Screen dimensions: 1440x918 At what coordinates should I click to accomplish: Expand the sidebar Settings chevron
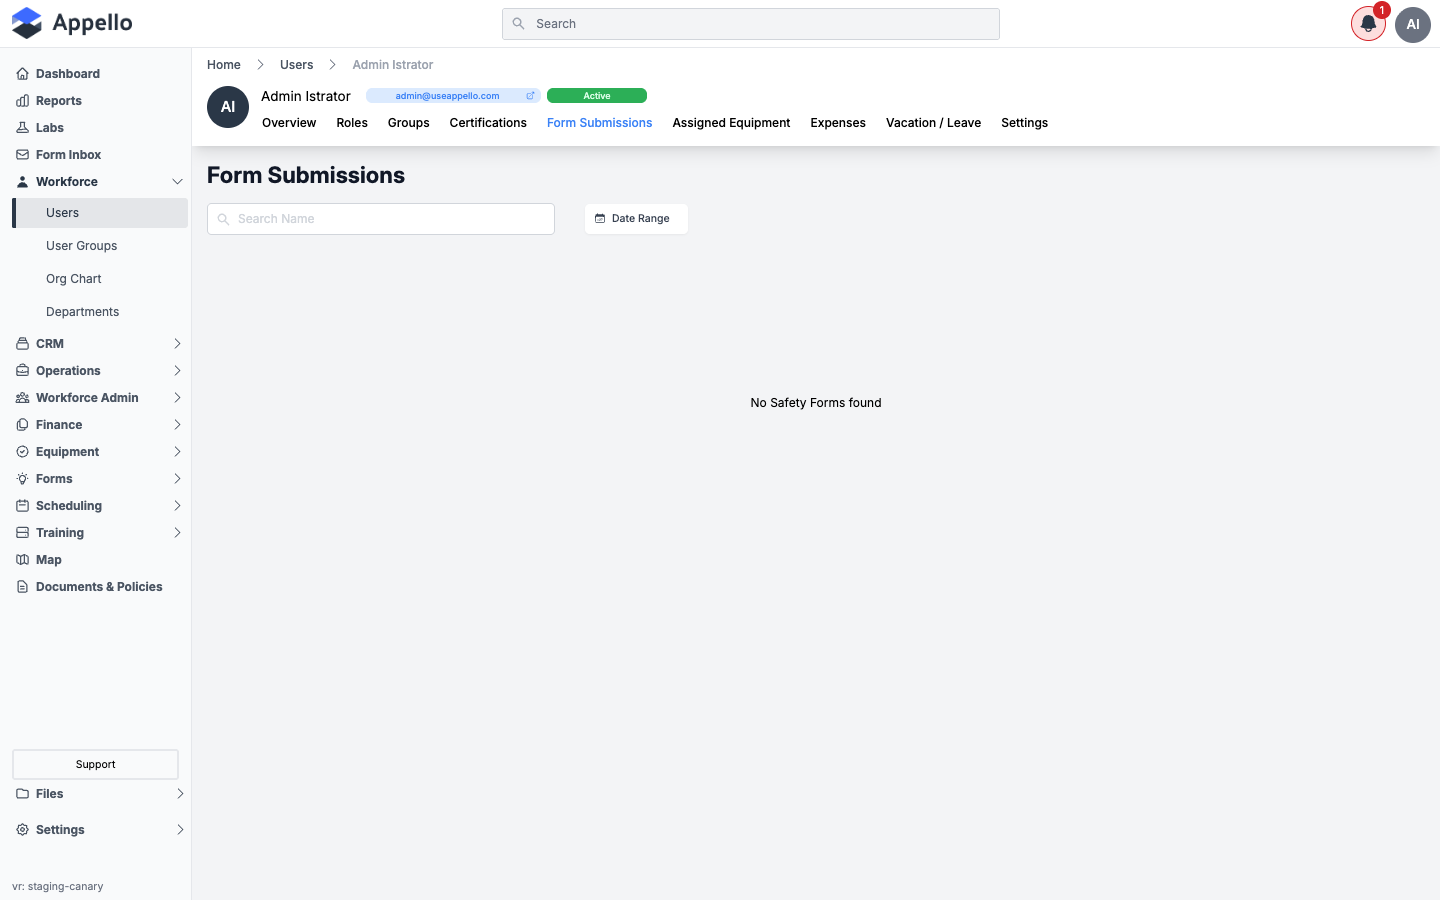tap(180, 830)
